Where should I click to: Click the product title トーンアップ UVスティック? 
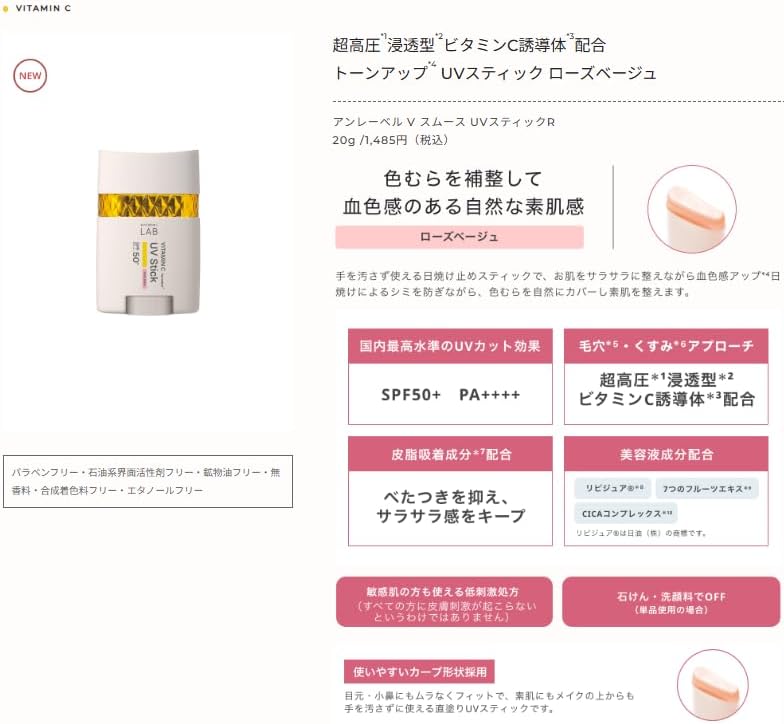coord(494,73)
